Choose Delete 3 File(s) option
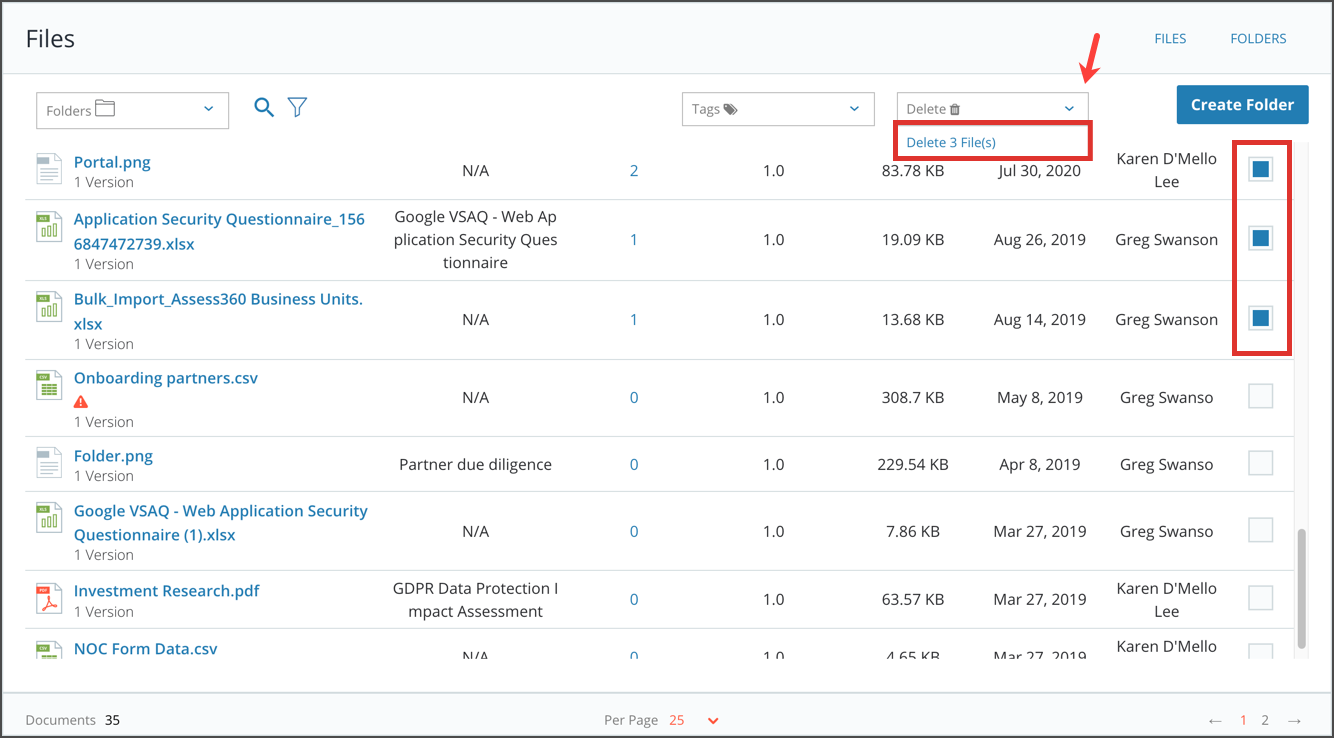The height and width of the screenshot is (738, 1334). tap(951, 142)
